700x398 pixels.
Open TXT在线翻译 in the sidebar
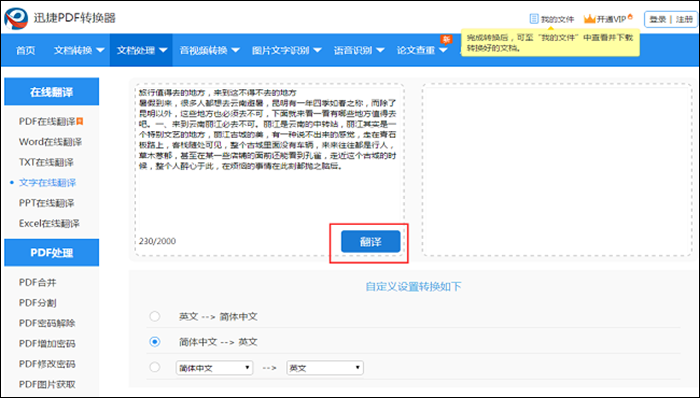(46, 162)
